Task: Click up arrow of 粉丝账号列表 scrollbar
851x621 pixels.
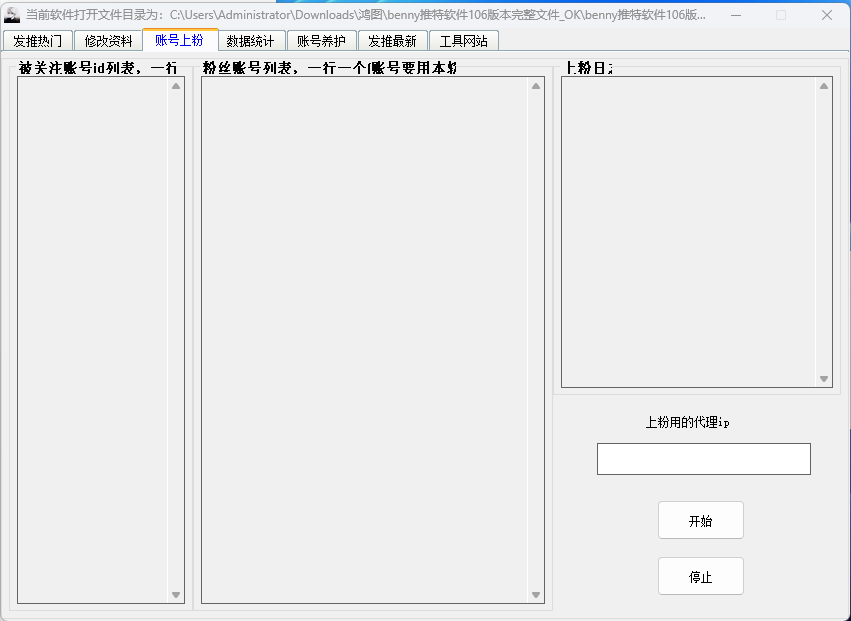Action: [x=536, y=86]
